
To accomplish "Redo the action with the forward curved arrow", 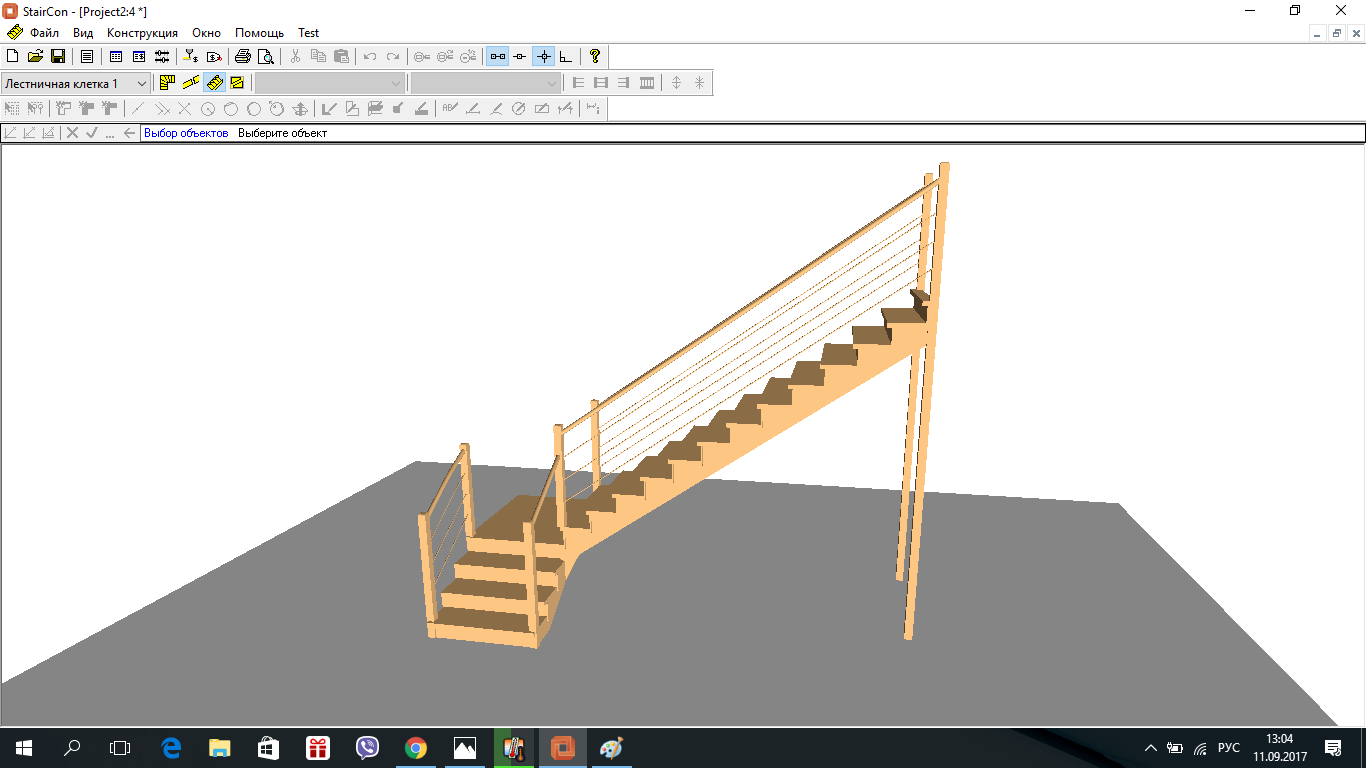I will click(393, 57).
